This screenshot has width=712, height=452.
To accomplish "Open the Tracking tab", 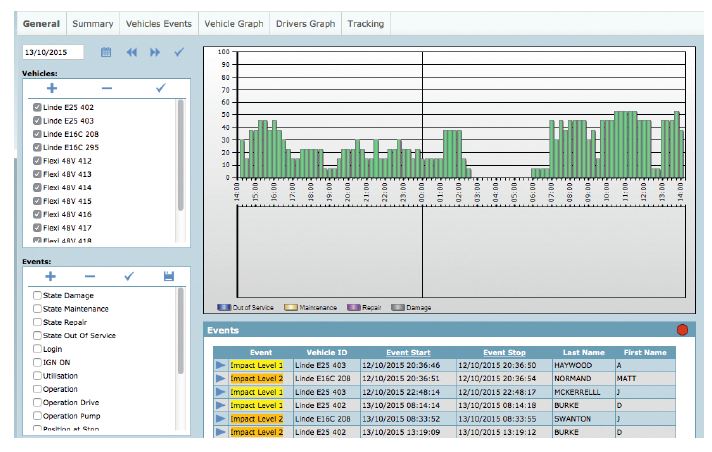I will pos(366,24).
